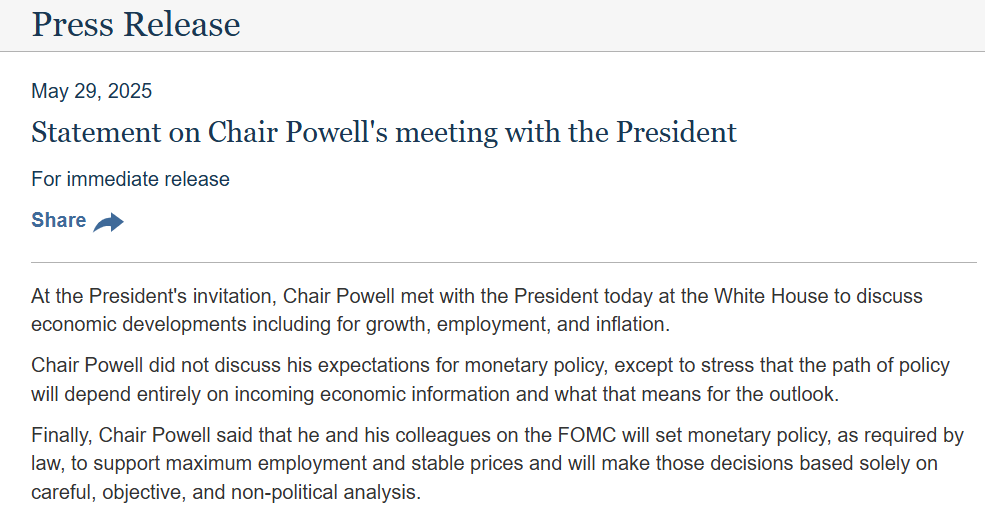Image resolution: width=985 pixels, height=524 pixels.
Task: Click the paragraph beginning At the President's invitation
Action: [x=477, y=310]
